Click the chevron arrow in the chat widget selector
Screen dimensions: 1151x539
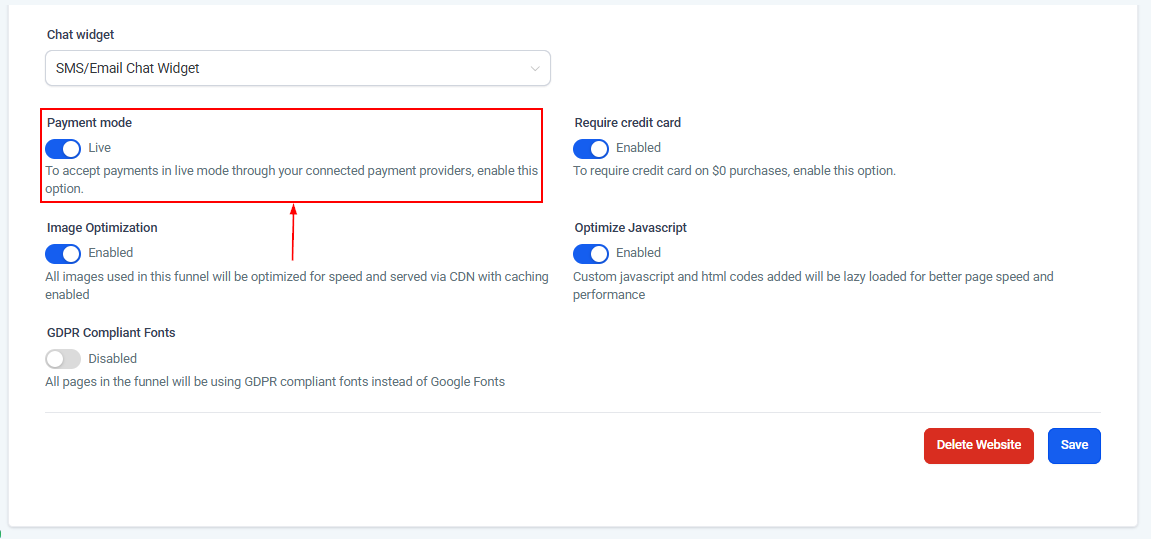click(x=535, y=69)
